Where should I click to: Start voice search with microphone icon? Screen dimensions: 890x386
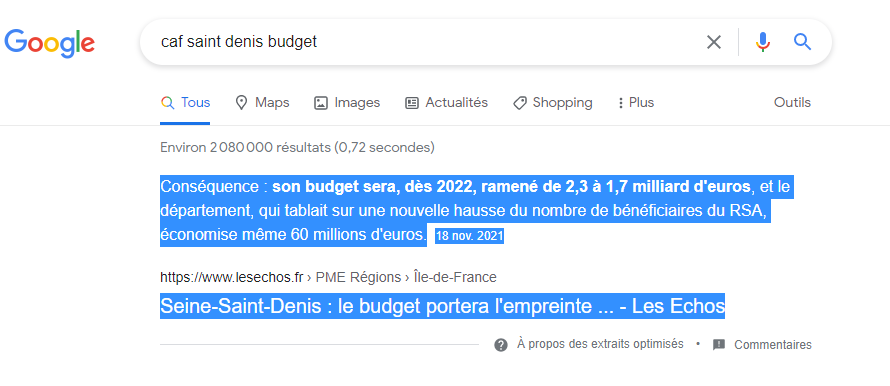[x=763, y=42]
